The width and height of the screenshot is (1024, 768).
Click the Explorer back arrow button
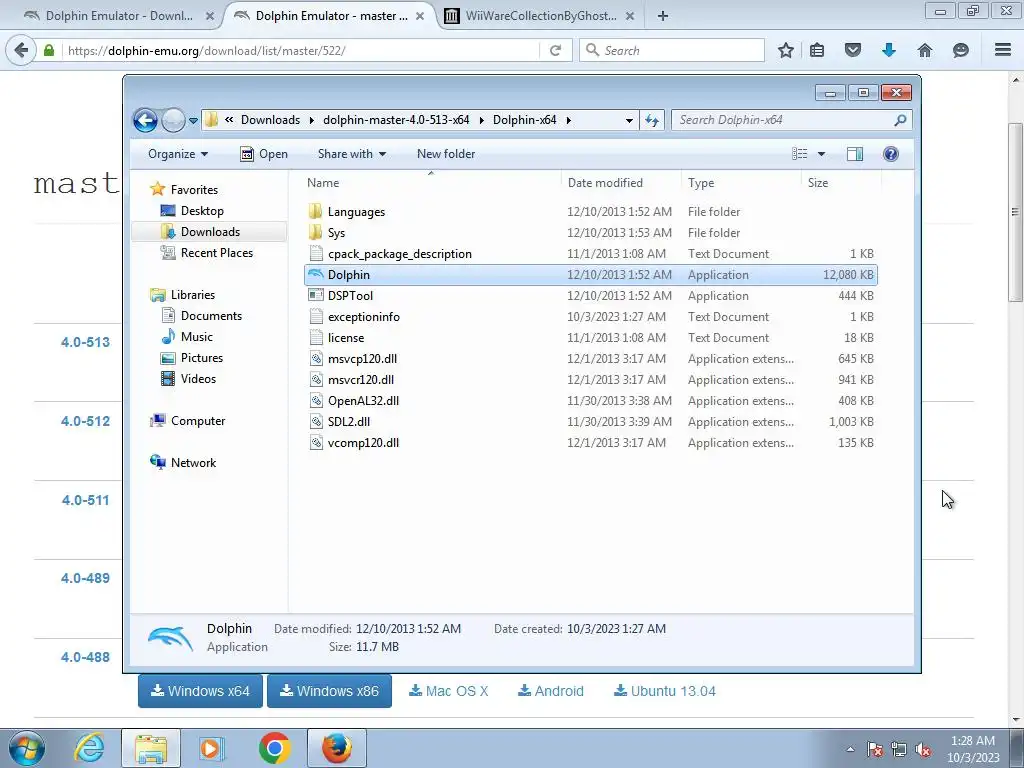coord(145,120)
